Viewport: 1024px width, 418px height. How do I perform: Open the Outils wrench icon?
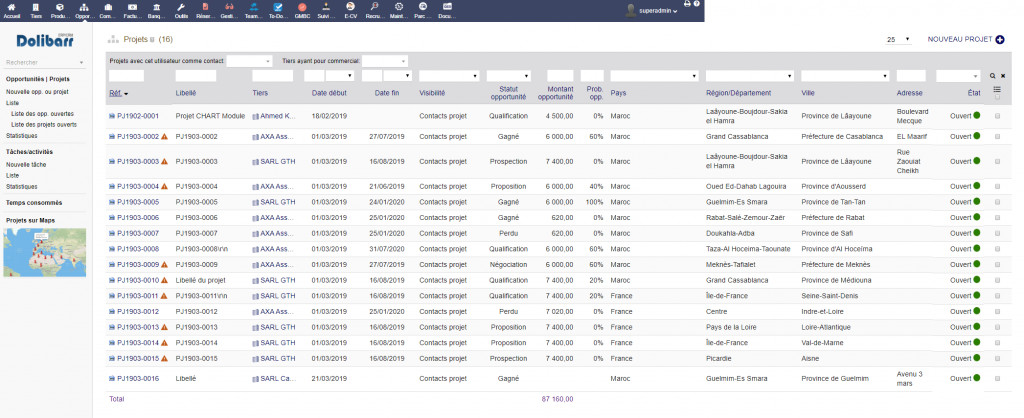tap(180, 10)
